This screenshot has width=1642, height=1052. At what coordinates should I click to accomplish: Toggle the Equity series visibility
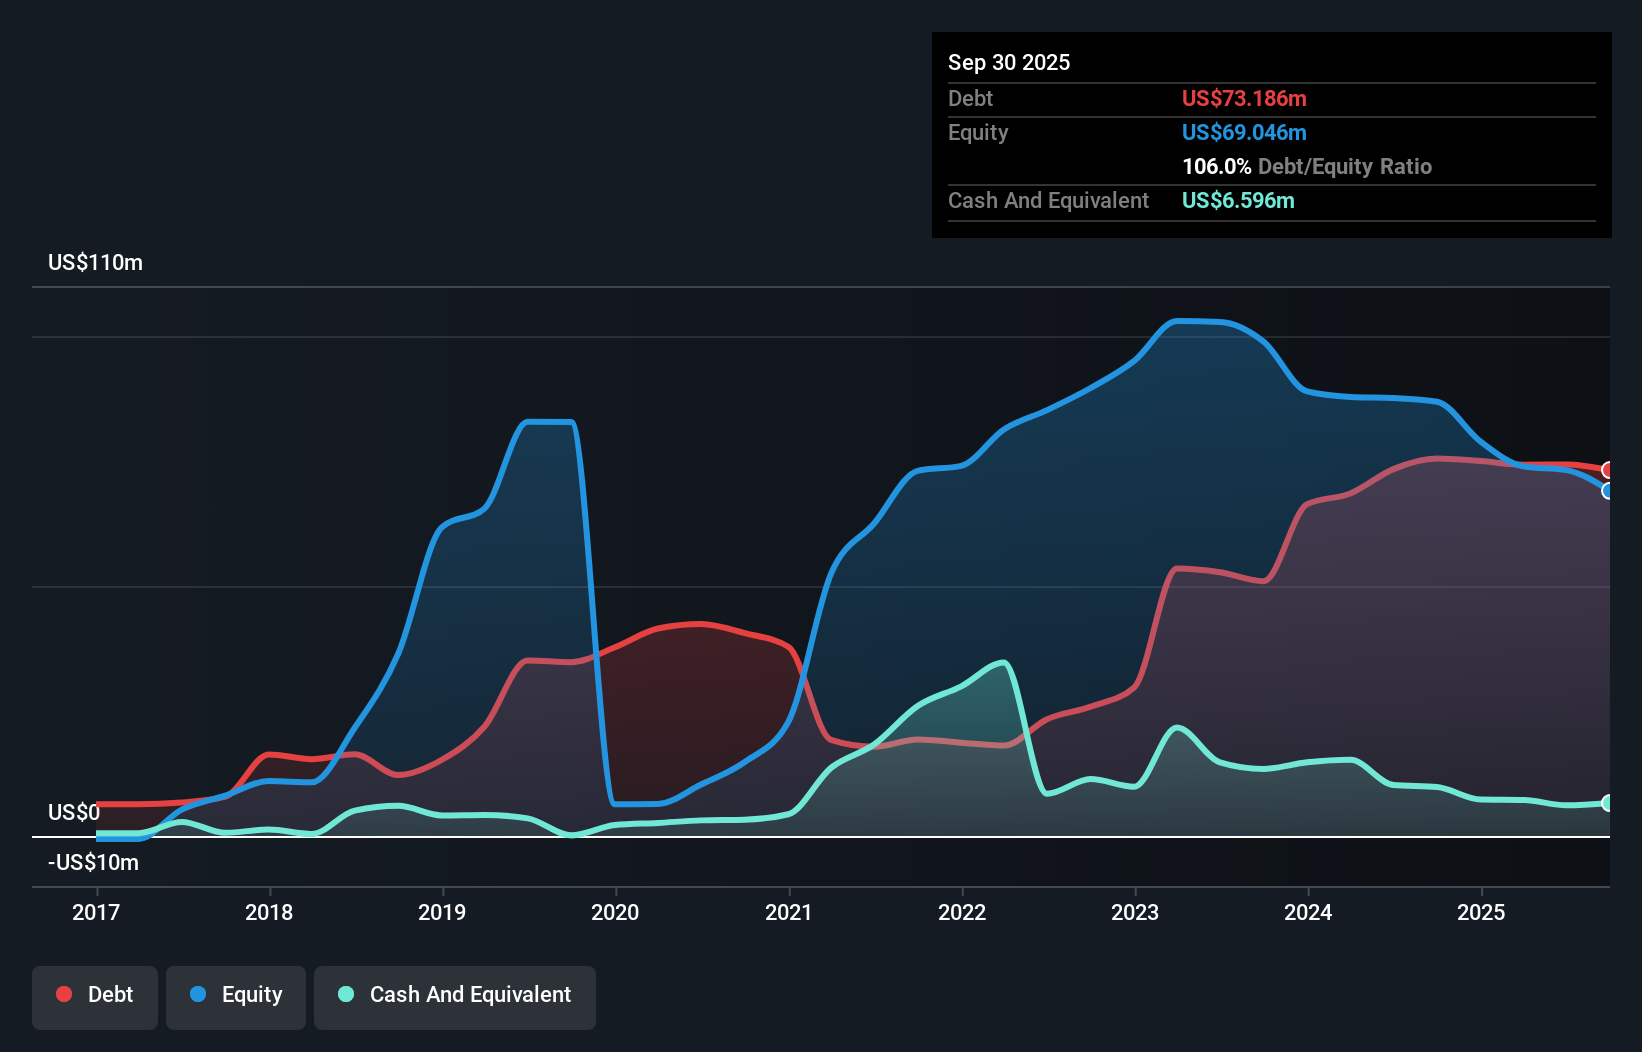(x=235, y=995)
